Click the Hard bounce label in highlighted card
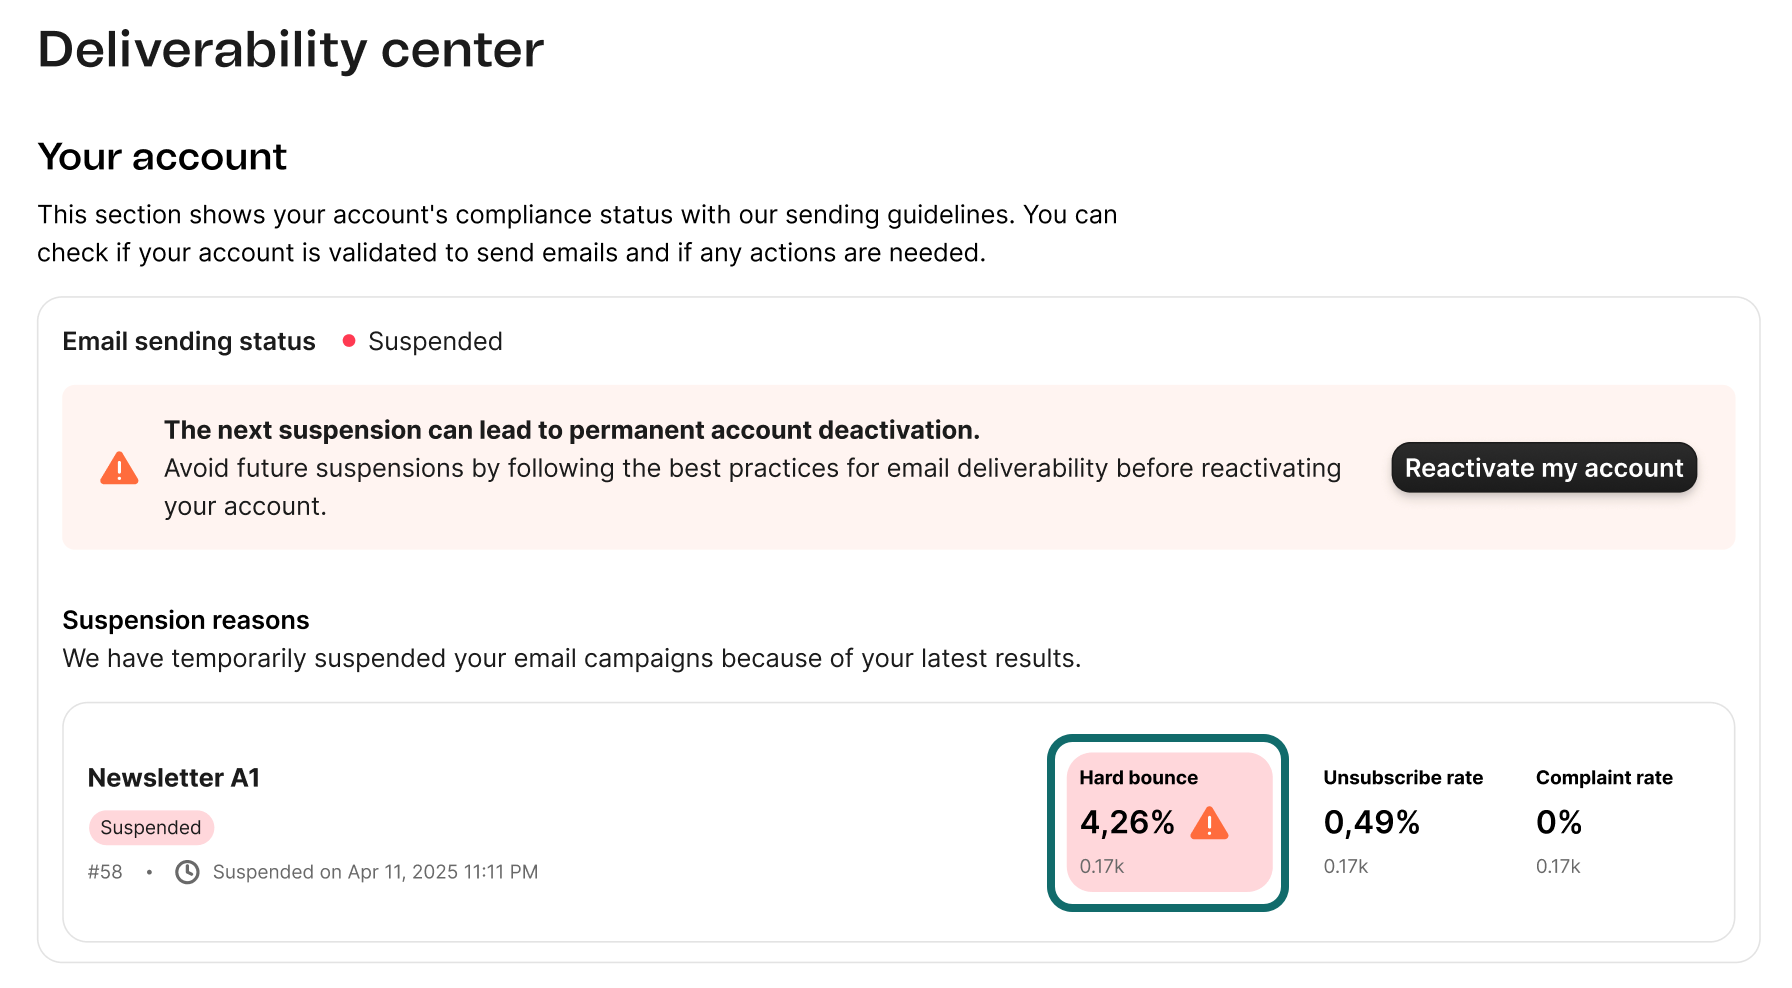The height and width of the screenshot is (988, 1792). (x=1138, y=778)
